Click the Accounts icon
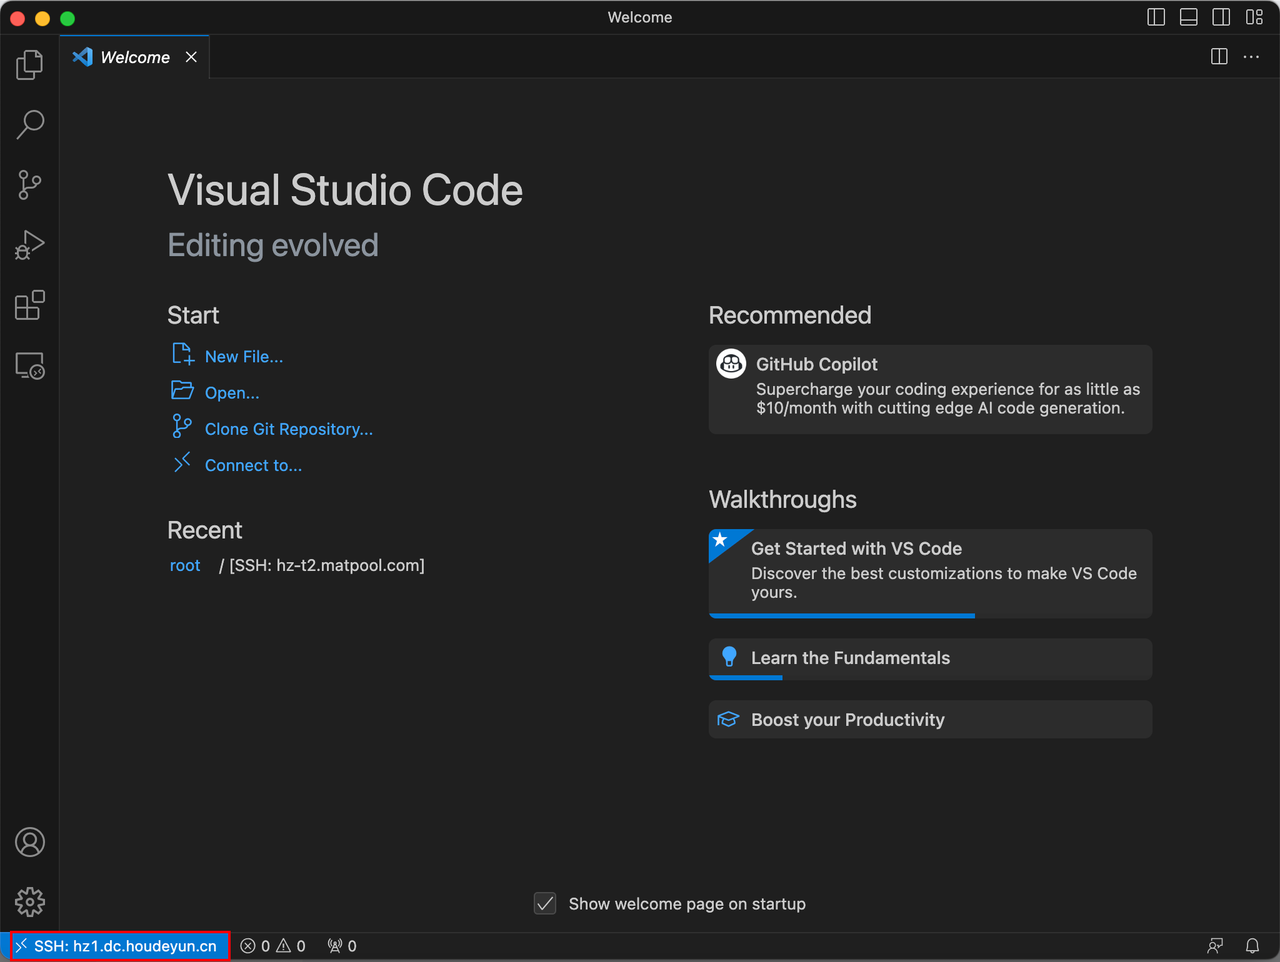The image size is (1280, 962). pyautogui.click(x=30, y=842)
